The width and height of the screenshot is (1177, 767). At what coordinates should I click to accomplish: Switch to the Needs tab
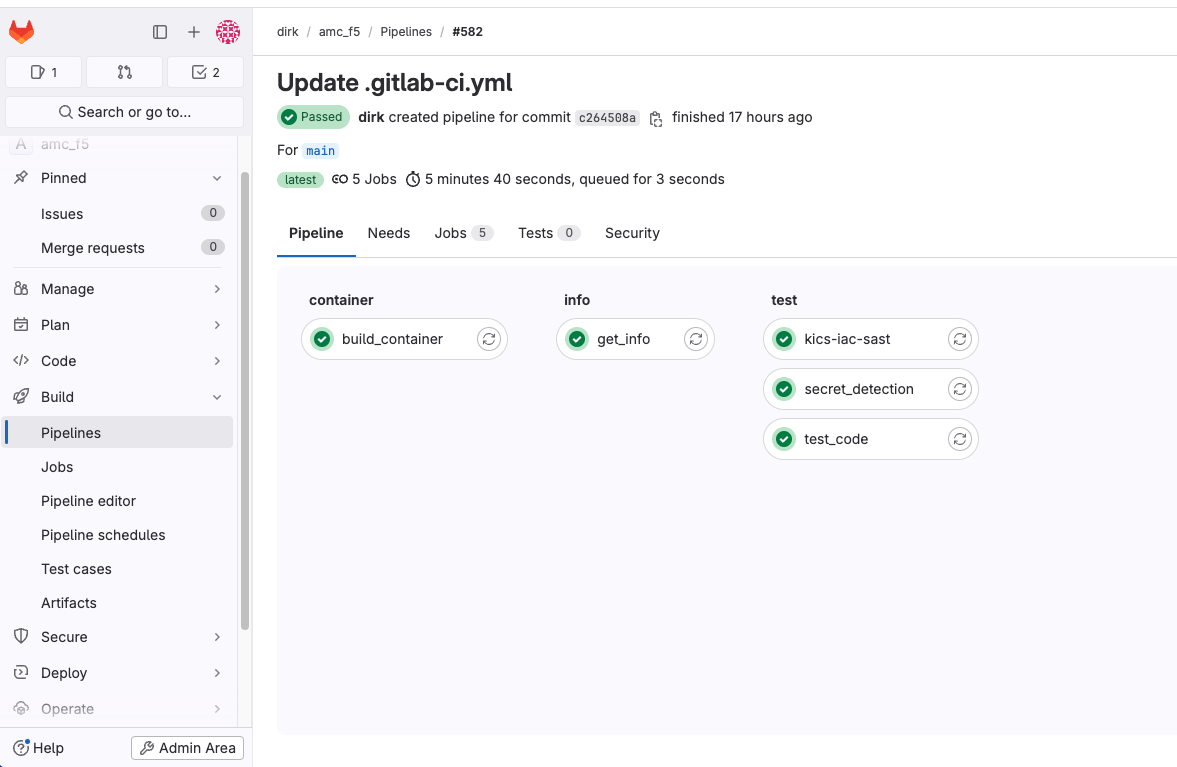coord(389,233)
